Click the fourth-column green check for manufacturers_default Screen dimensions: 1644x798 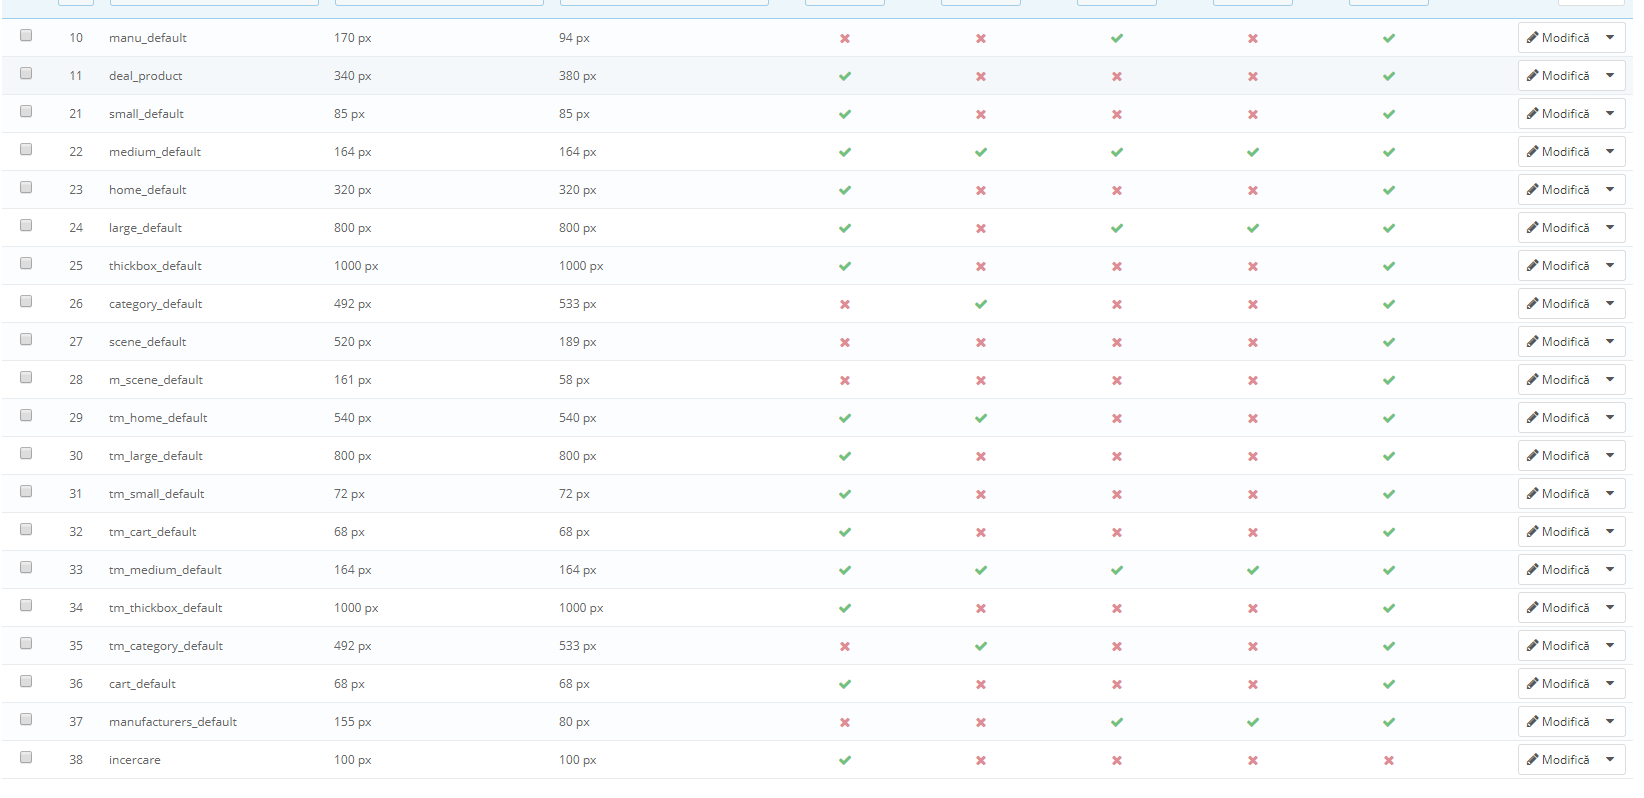pos(1253,722)
